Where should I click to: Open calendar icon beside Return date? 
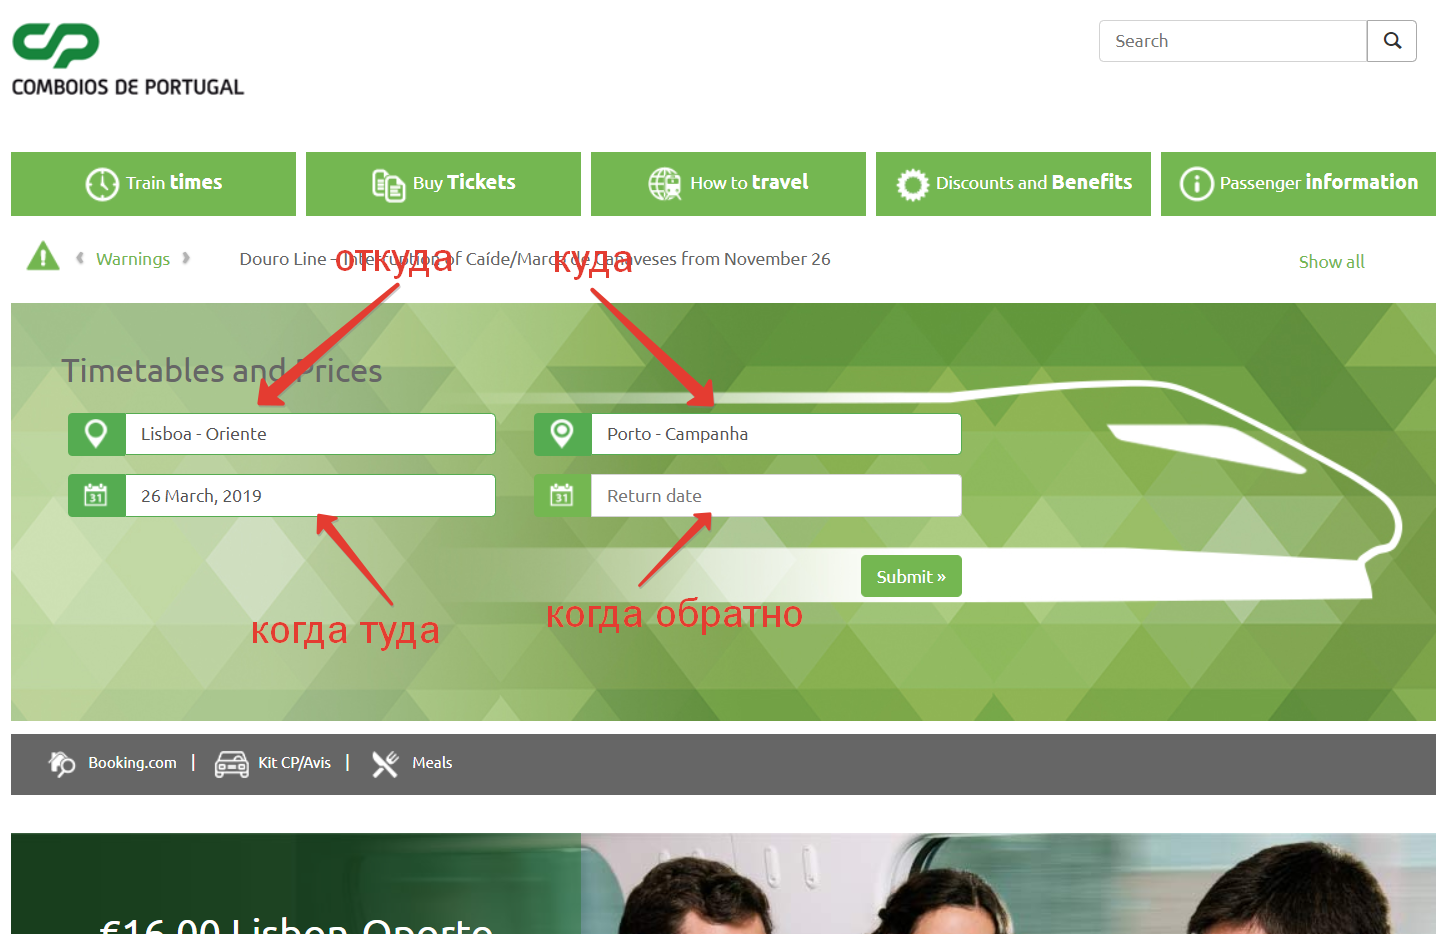(563, 496)
